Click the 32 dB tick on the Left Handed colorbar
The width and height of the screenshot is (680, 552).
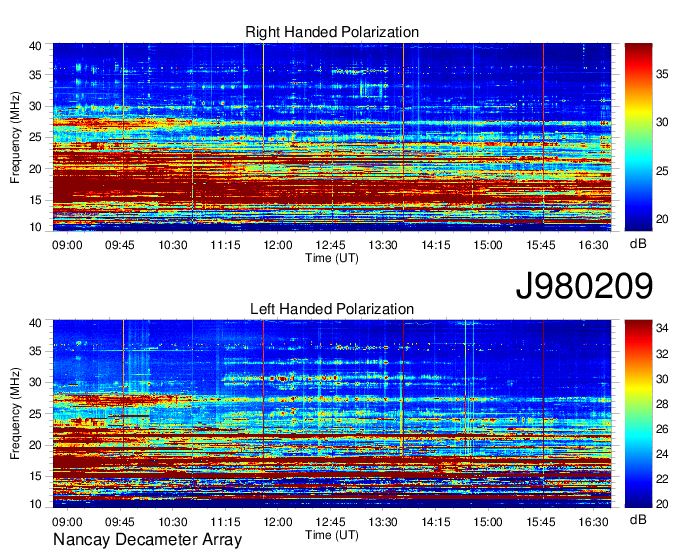pyautogui.click(x=662, y=354)
